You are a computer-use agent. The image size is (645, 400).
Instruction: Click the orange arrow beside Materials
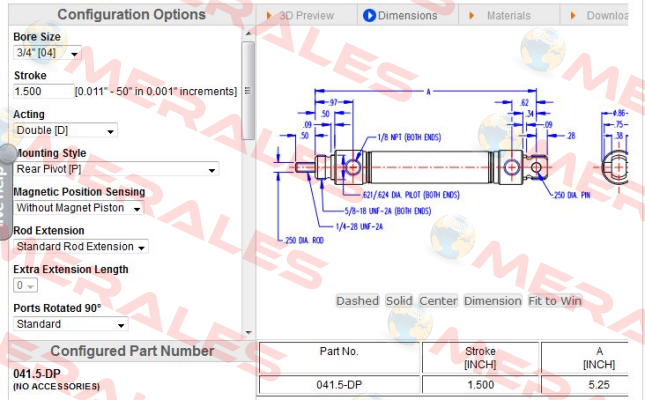tap(471, 16)
